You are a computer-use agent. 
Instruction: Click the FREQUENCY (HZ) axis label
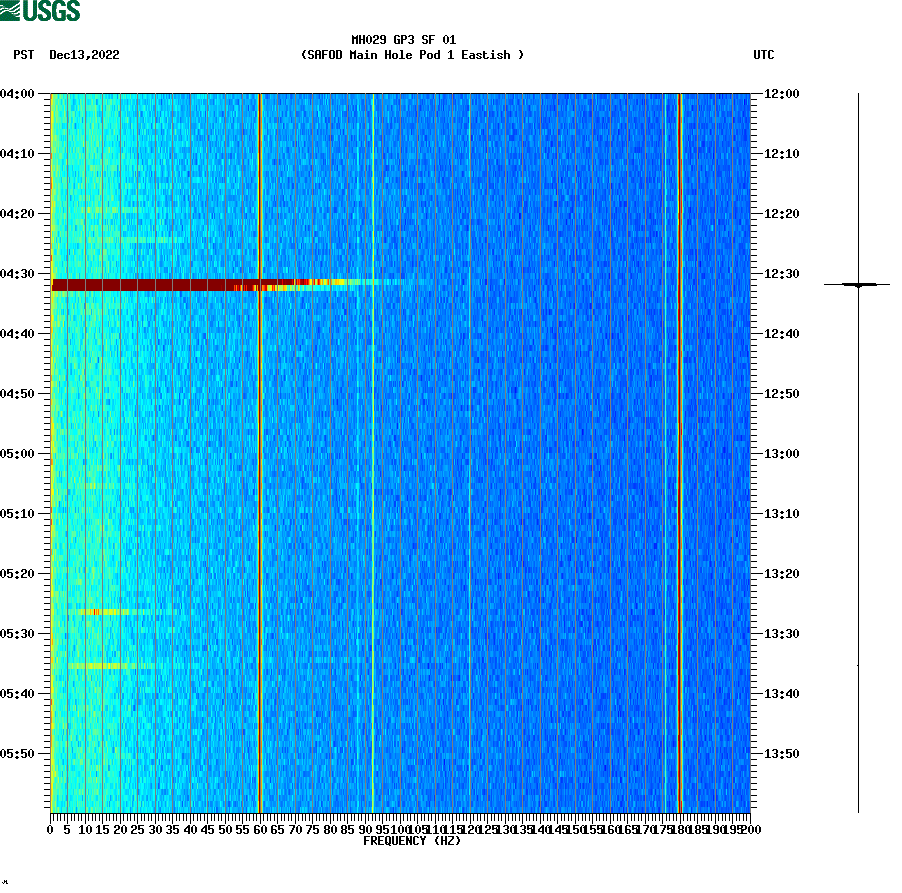point(411,841)
